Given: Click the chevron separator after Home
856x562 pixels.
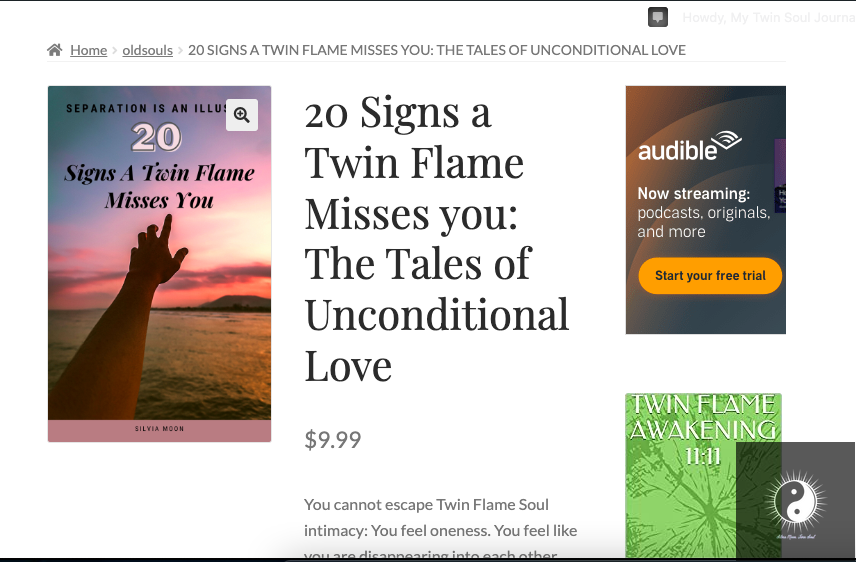Looking at the screenshot, I should click(x=115, y=50).
